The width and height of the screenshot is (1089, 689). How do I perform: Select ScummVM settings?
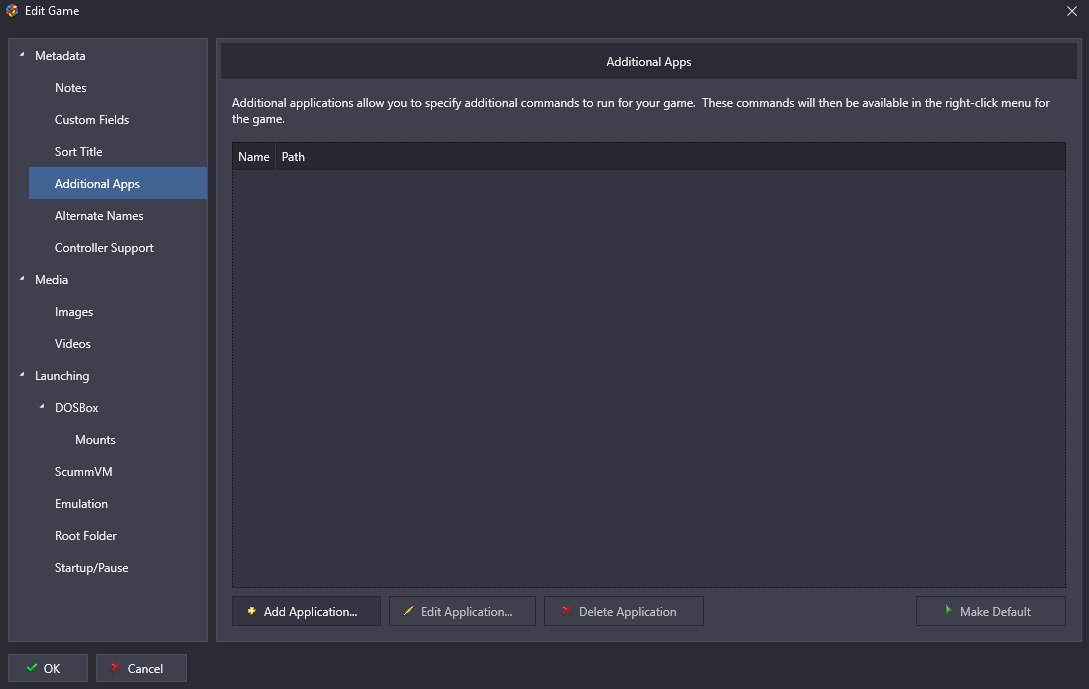coord(83,472)
